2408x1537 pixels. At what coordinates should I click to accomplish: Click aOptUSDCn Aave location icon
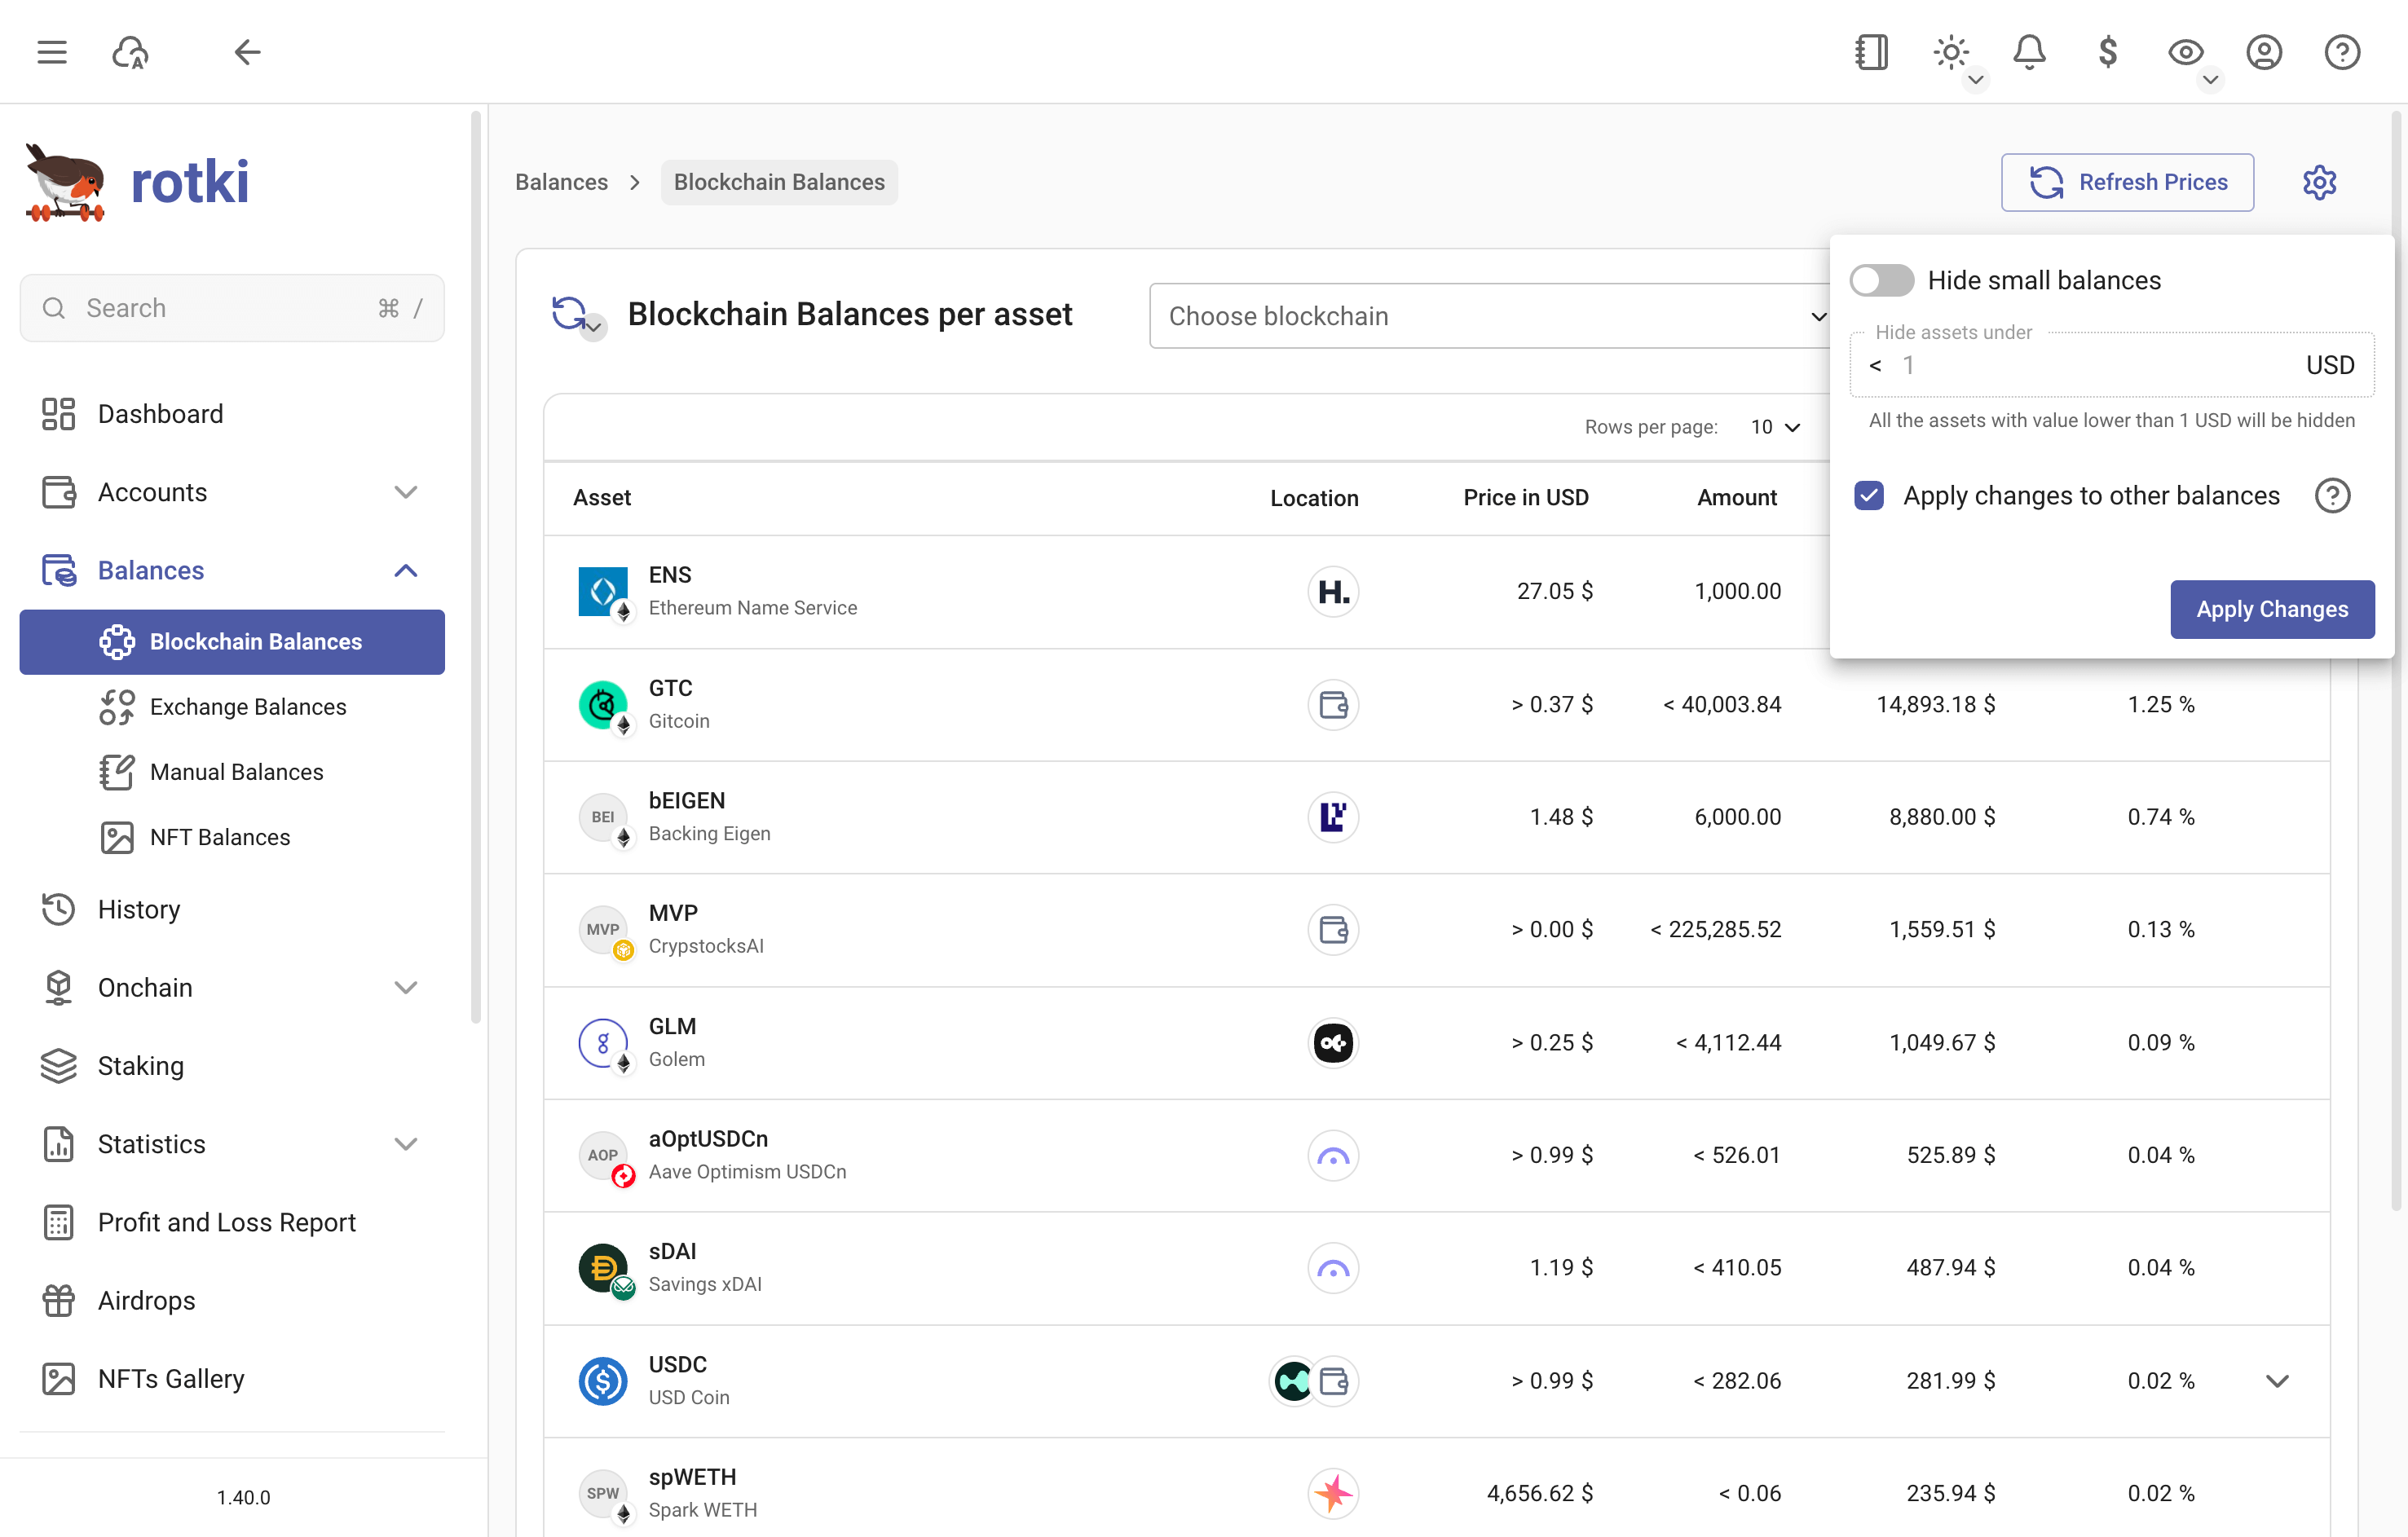[x=1333, y=1156]
